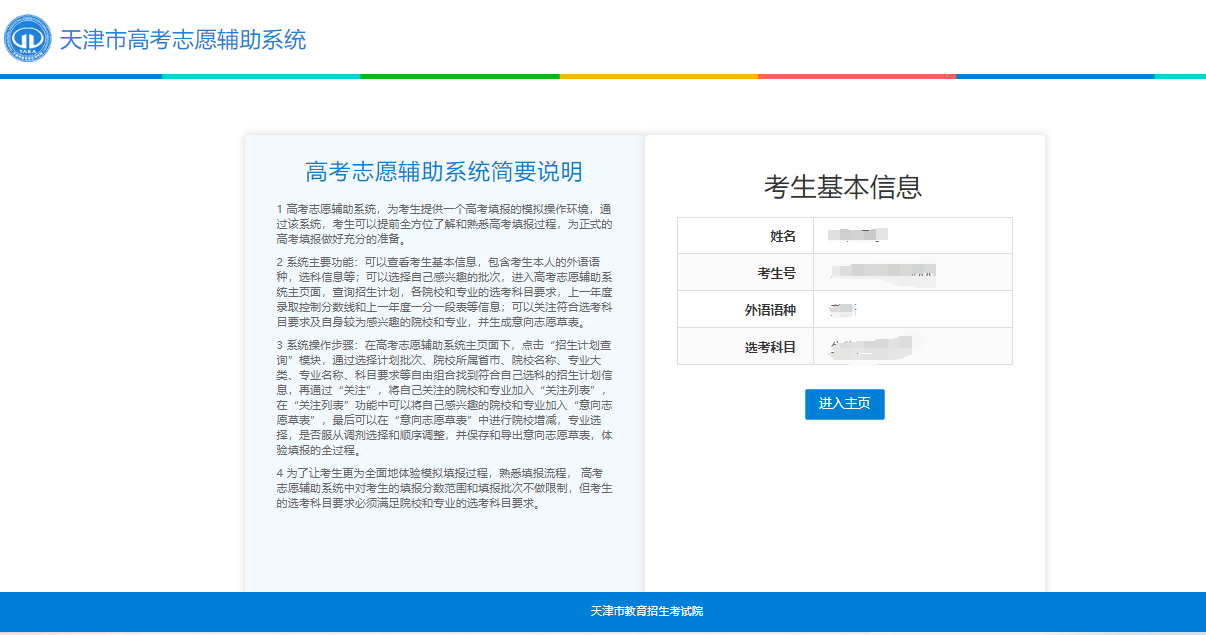Viewport: 1206px width, 635px height.
Task: Click the Tianjin exam authority logo icon
Action: tap(28, 39)
